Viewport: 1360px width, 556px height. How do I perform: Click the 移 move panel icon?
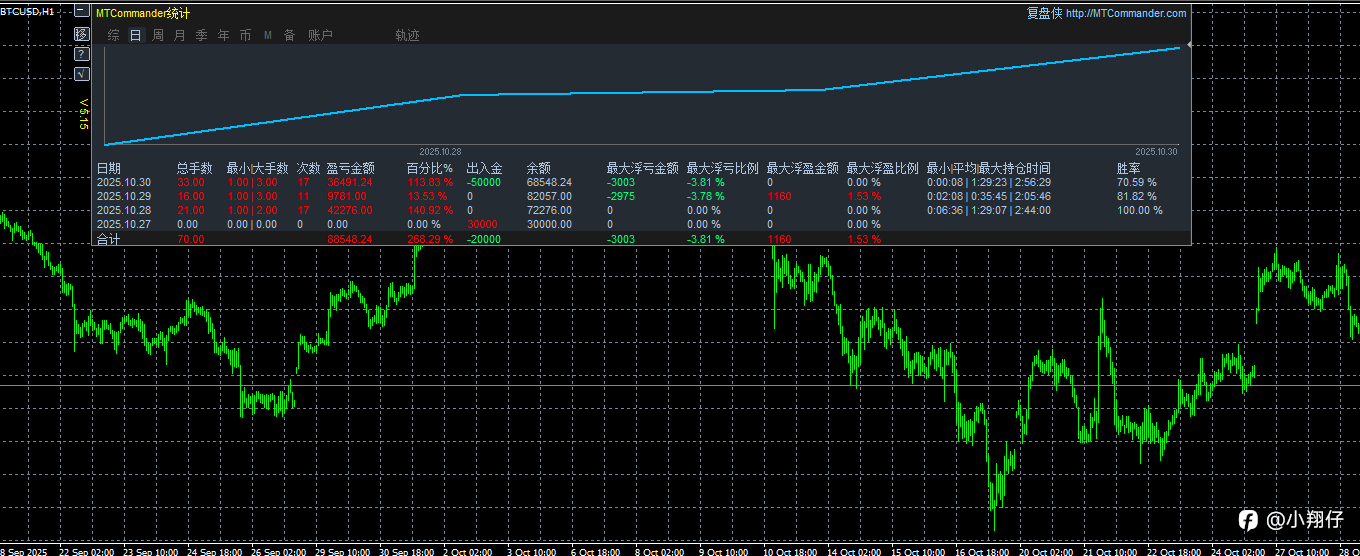pos(81,33)
